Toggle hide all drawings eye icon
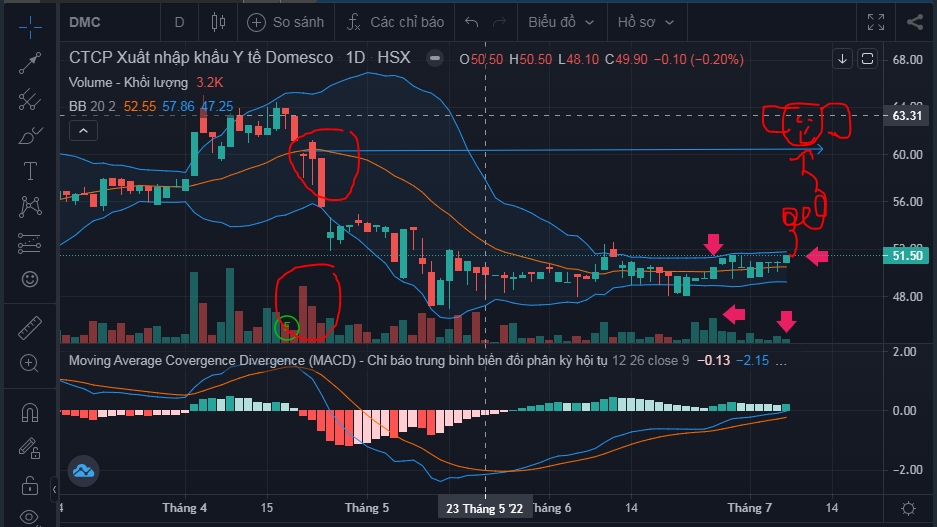This screenshot has width=937, height=527. (30, 518)
